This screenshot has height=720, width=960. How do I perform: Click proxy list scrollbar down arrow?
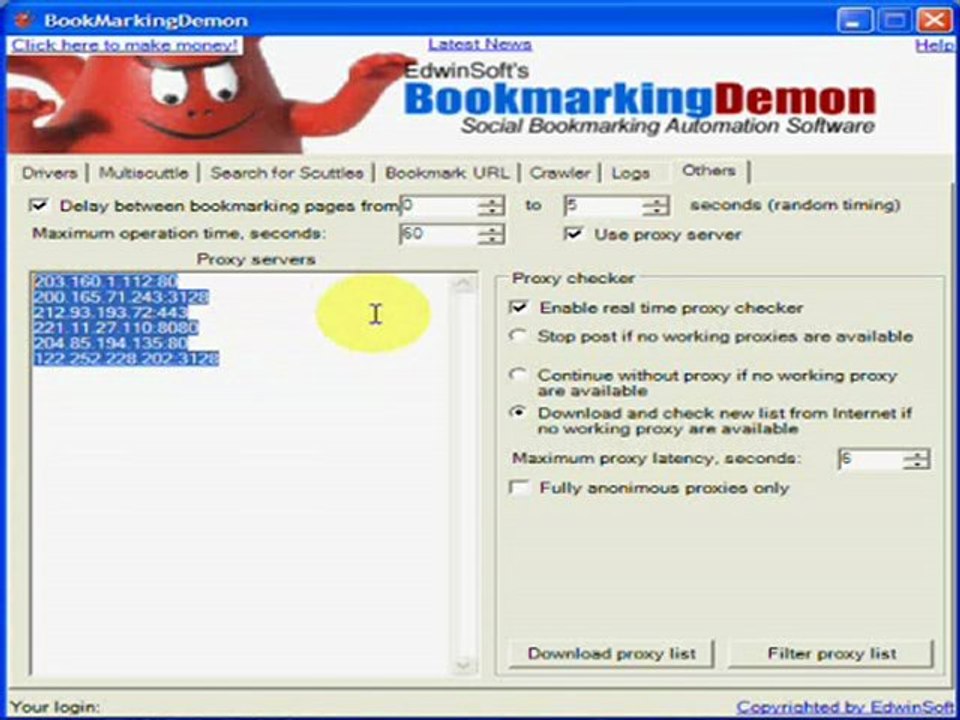463,664
